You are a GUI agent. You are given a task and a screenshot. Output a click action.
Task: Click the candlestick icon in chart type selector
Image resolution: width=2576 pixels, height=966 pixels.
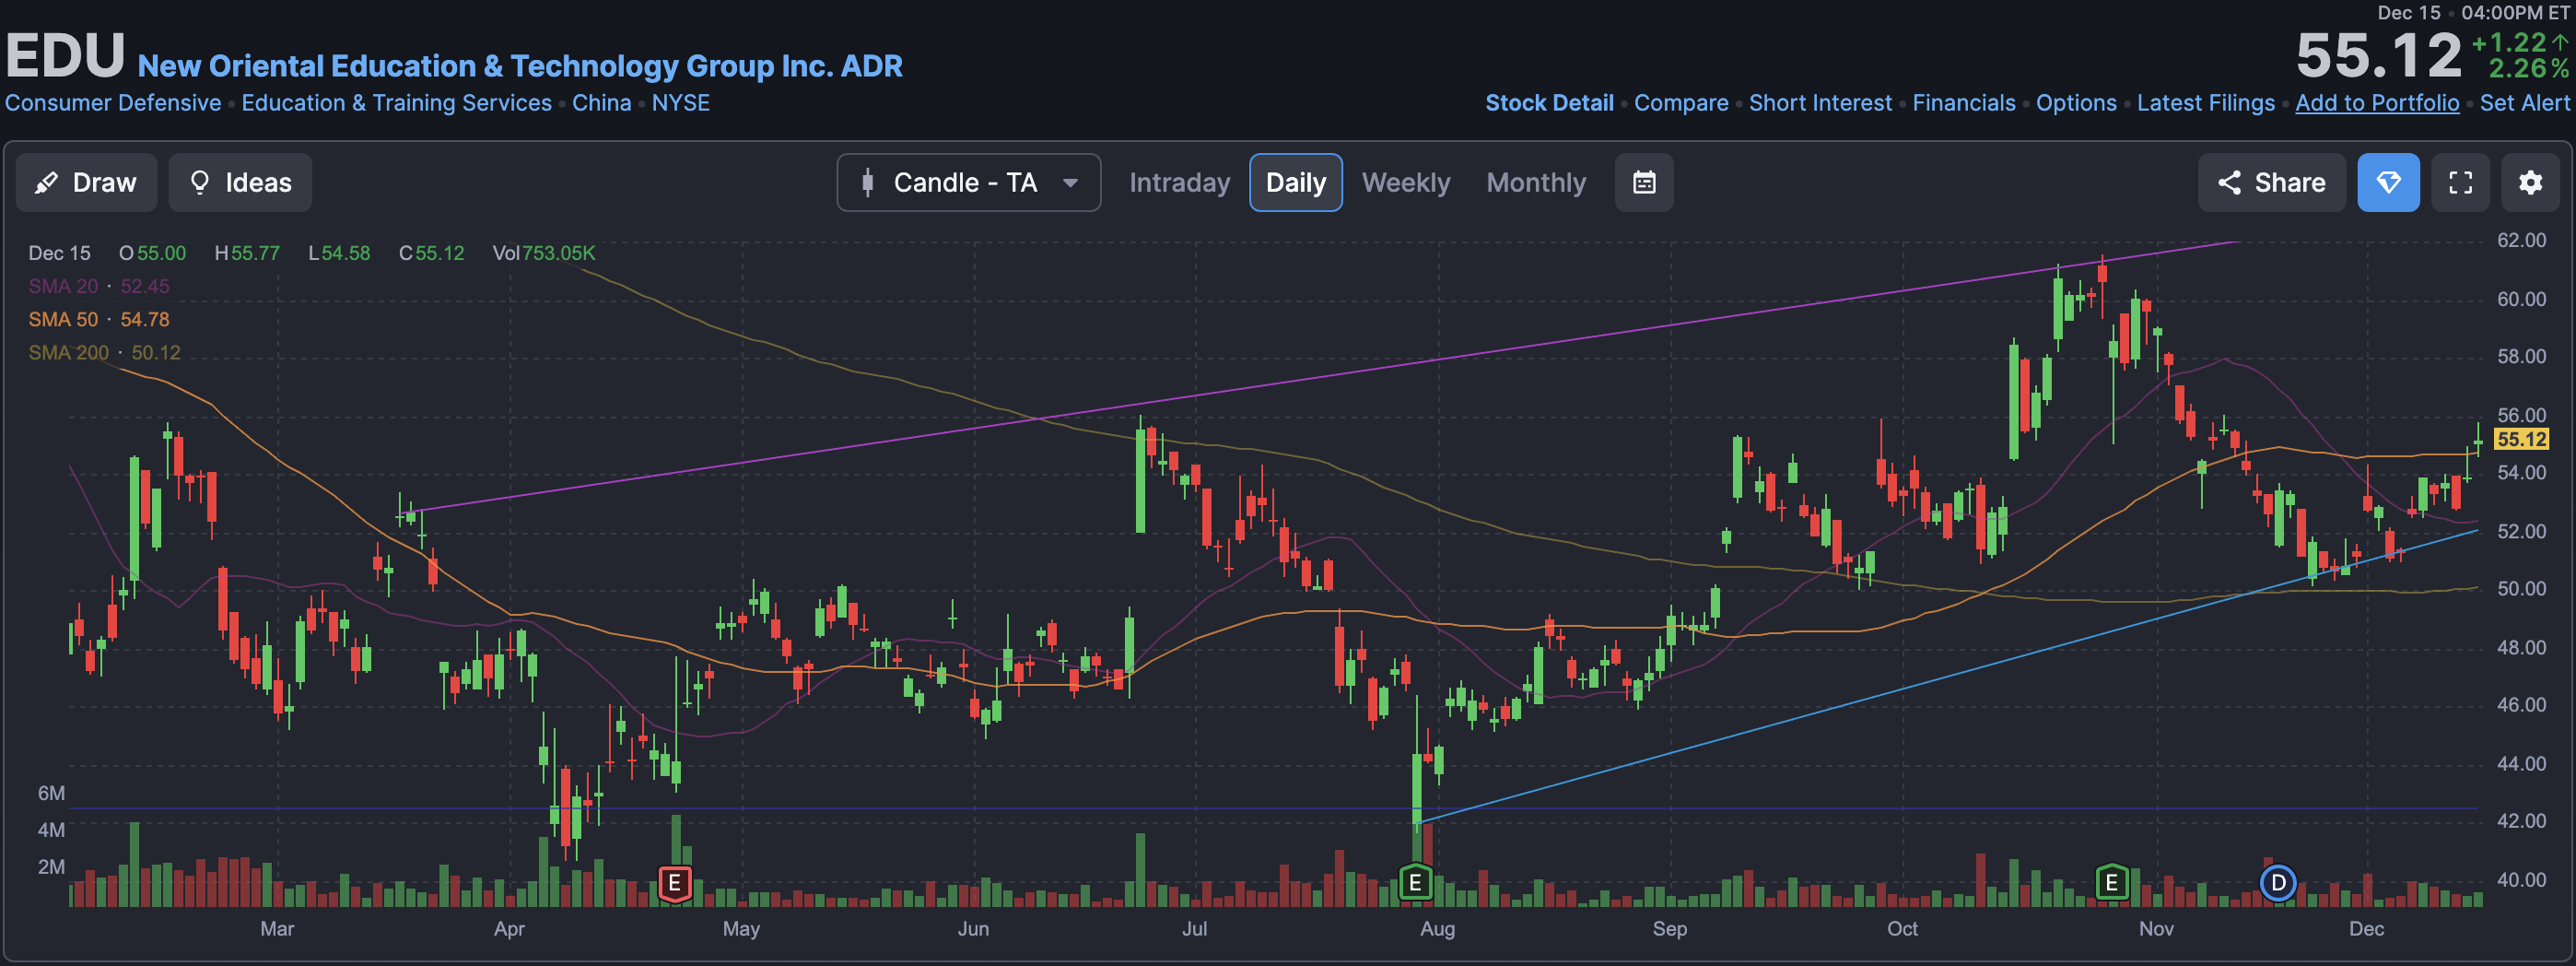point(867,182)
